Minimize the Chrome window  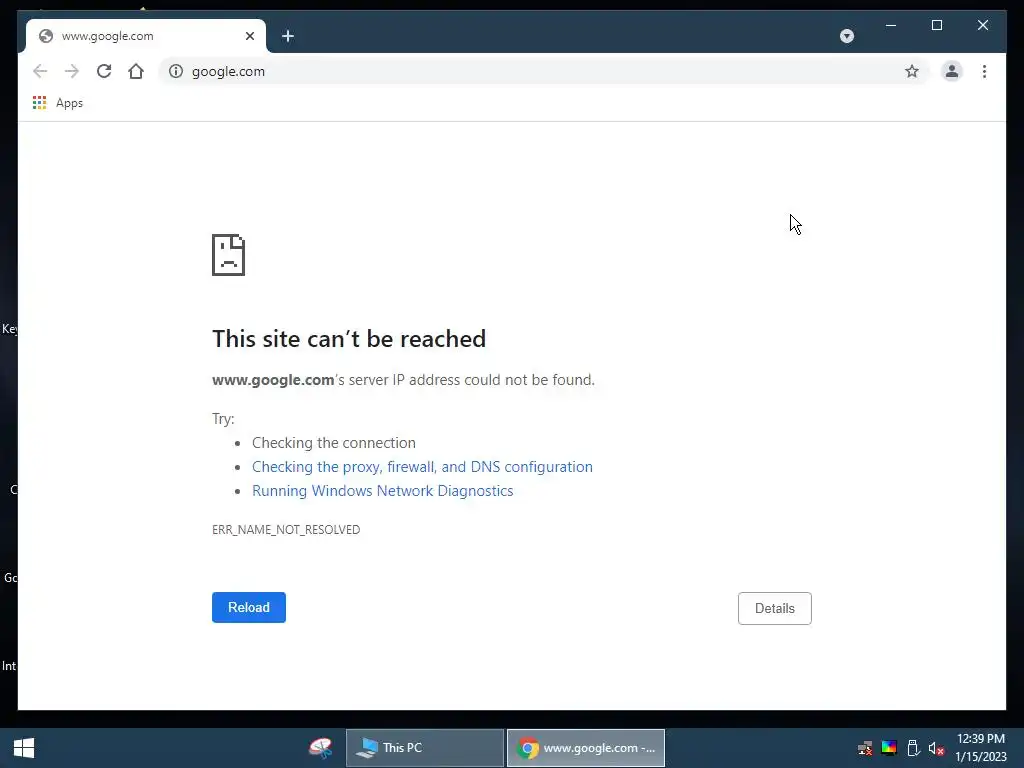(891, 25)
